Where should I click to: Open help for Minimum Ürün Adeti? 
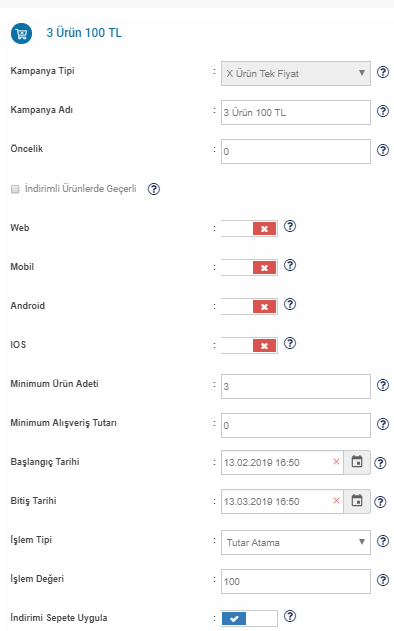click(x=383, y=385)
